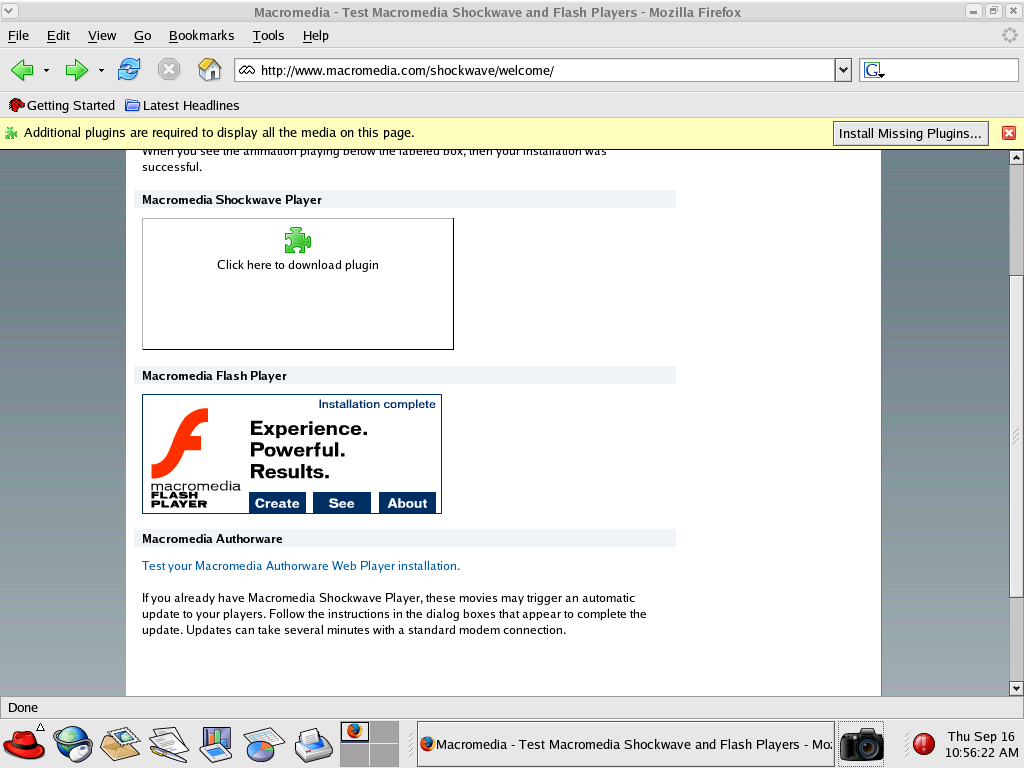Image resolution: width=1024 pixels, height=768 pixels.
Task: Click the 'Done' status bar text
Action: pyautogui.click(x=23, y=707)
